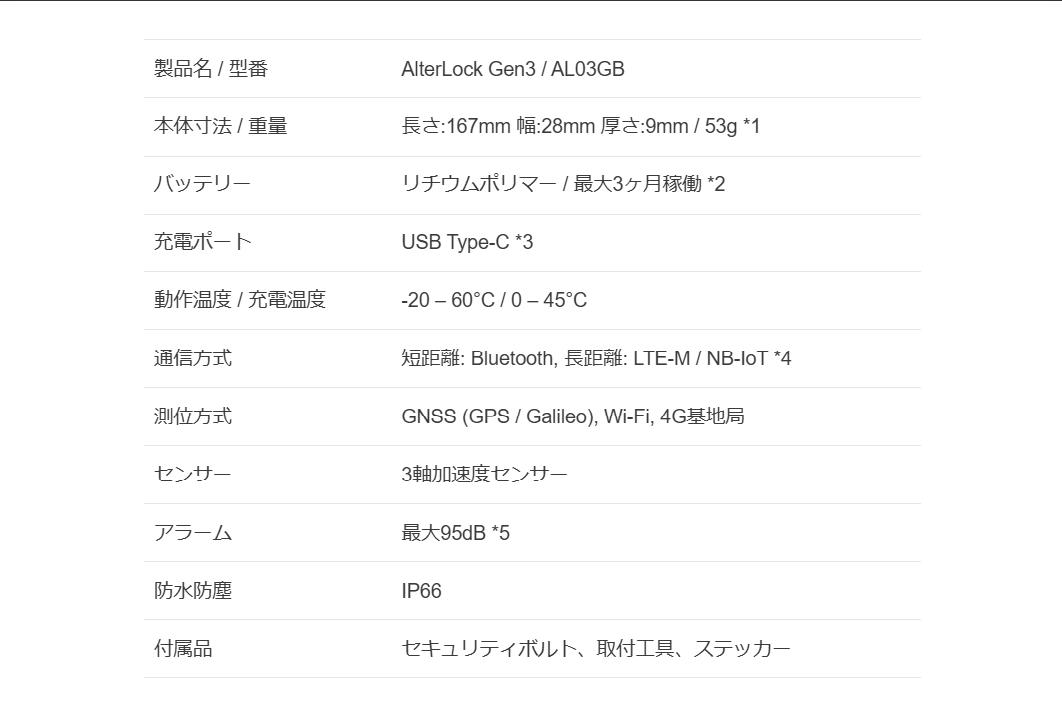Select the GNSS (GPS / Galileo) positioning value

pyautogui.click(x=573, y=417)
